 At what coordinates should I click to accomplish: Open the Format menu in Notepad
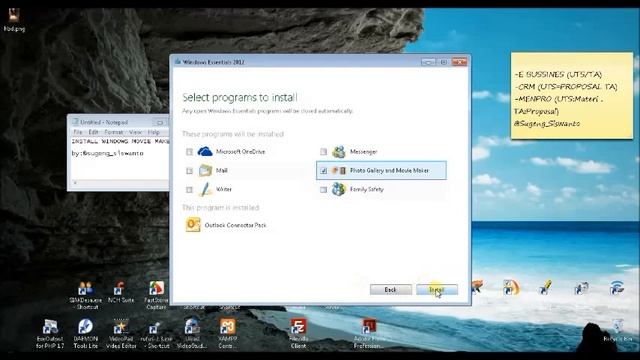coord(114,132)
